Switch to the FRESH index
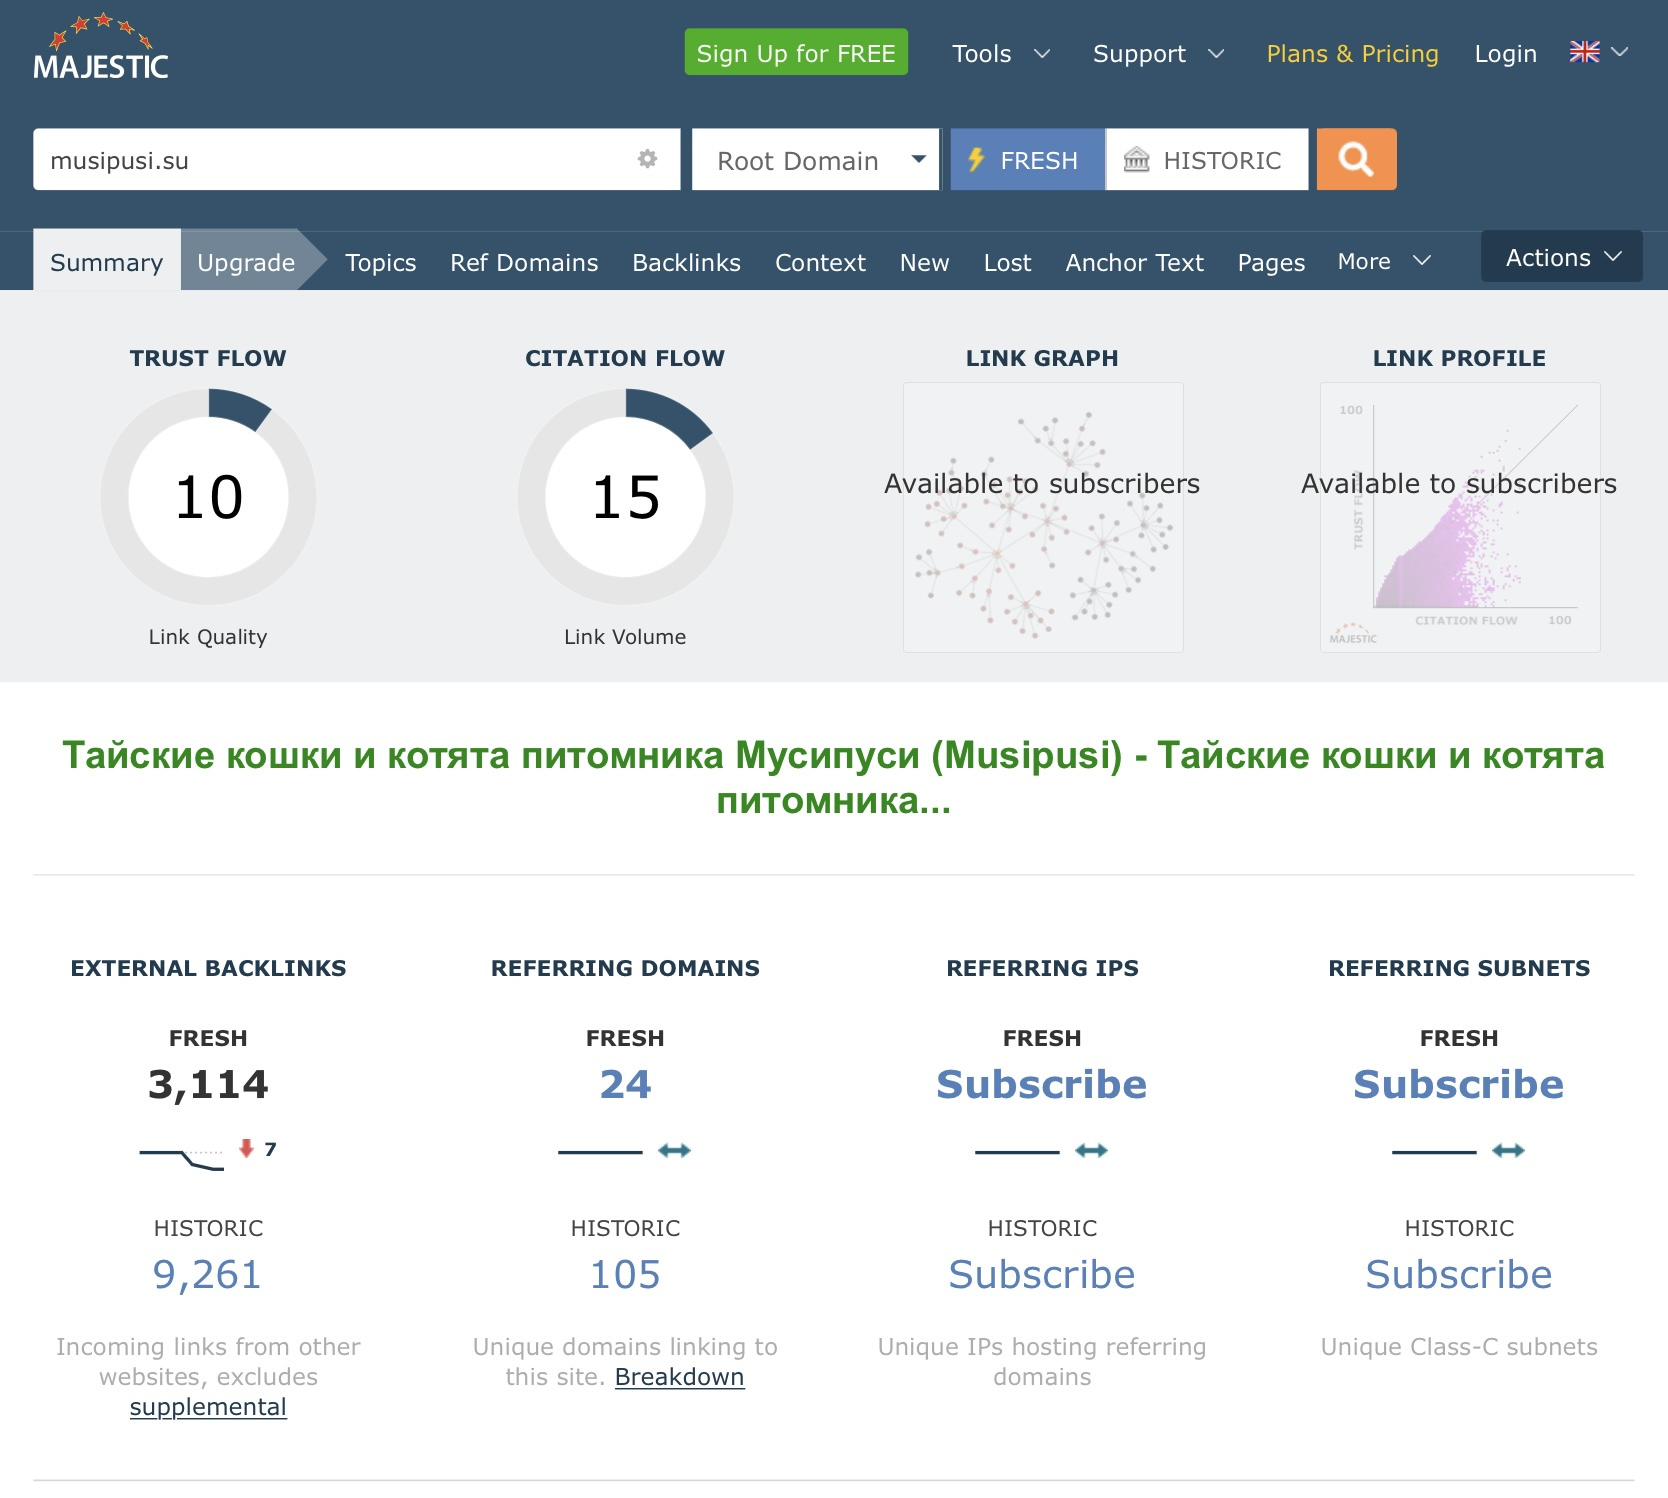This screenshot has width=1668, height=1498. [x=1028, y=159]
